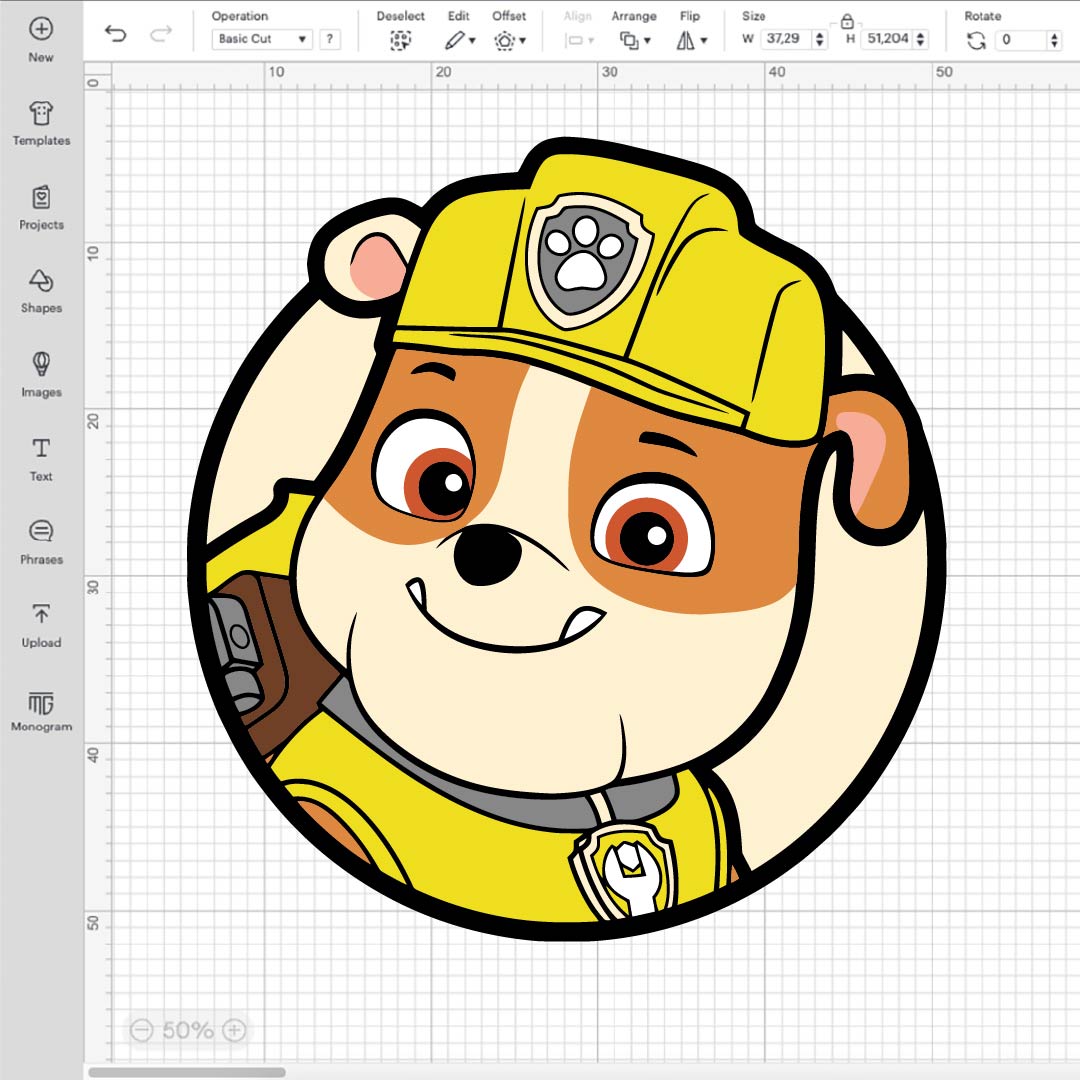Viewport: 1080px width, 1080px height.
Task: Select the Text tool
Action: (41, 459)
